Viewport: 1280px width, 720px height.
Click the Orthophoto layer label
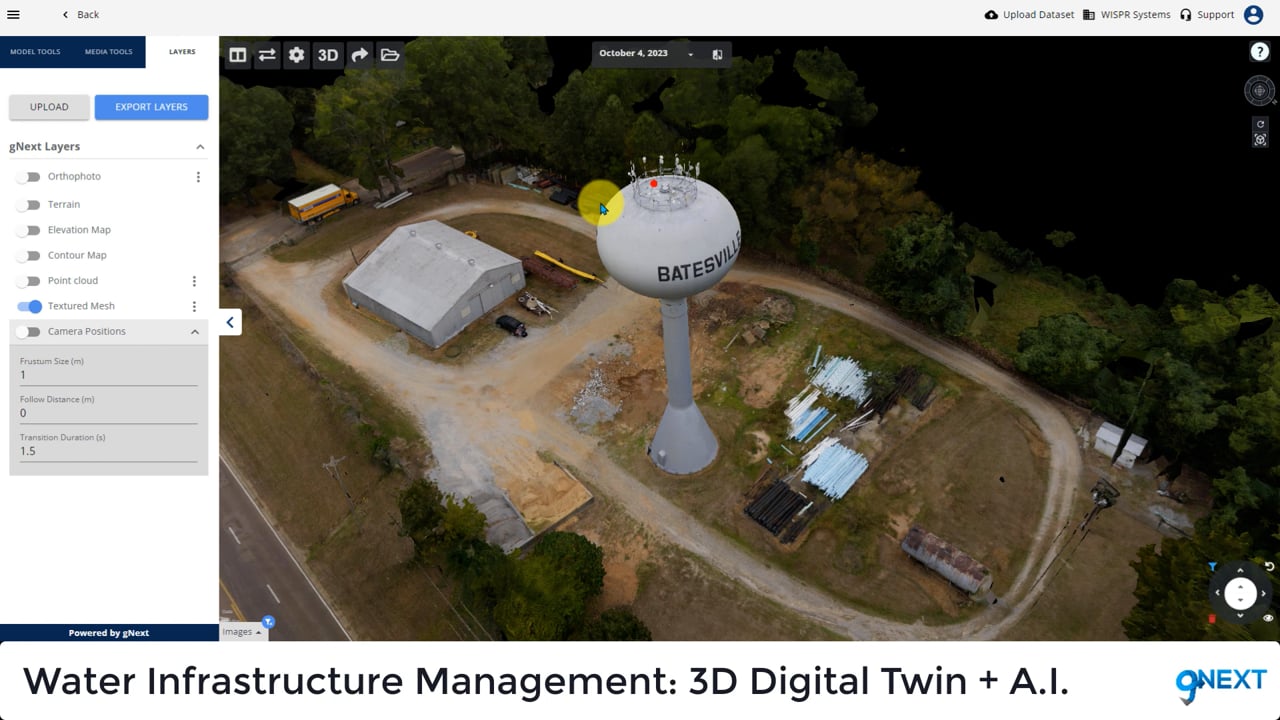click(74, 177)
